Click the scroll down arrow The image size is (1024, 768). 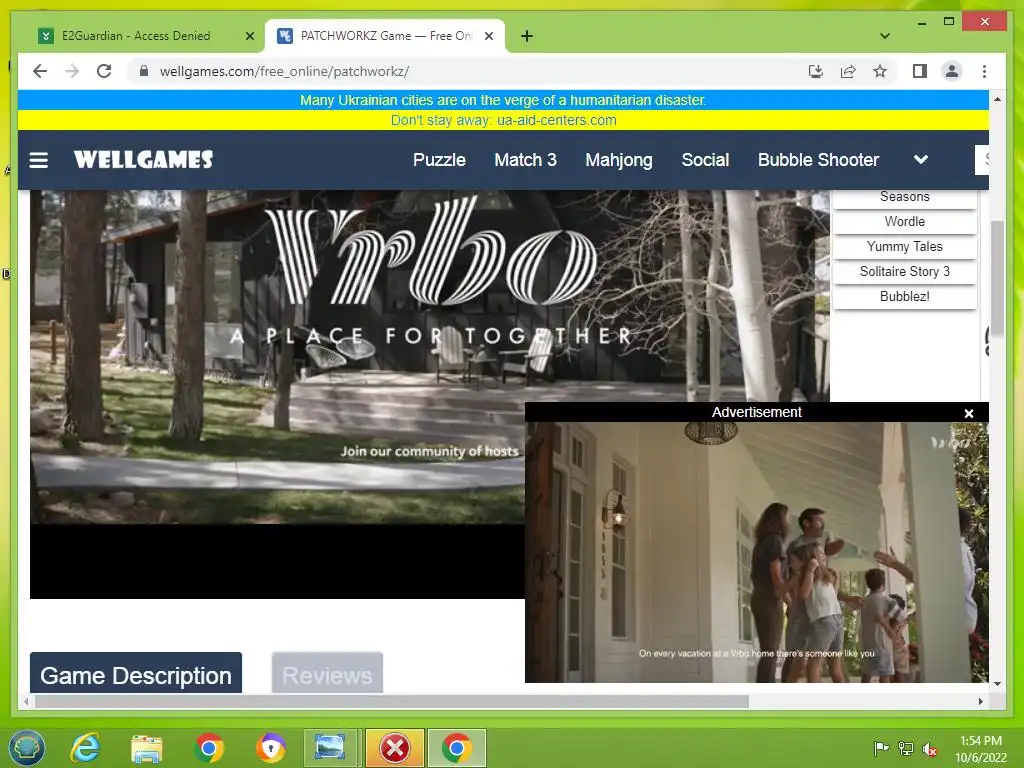click(x=997, y=684)
